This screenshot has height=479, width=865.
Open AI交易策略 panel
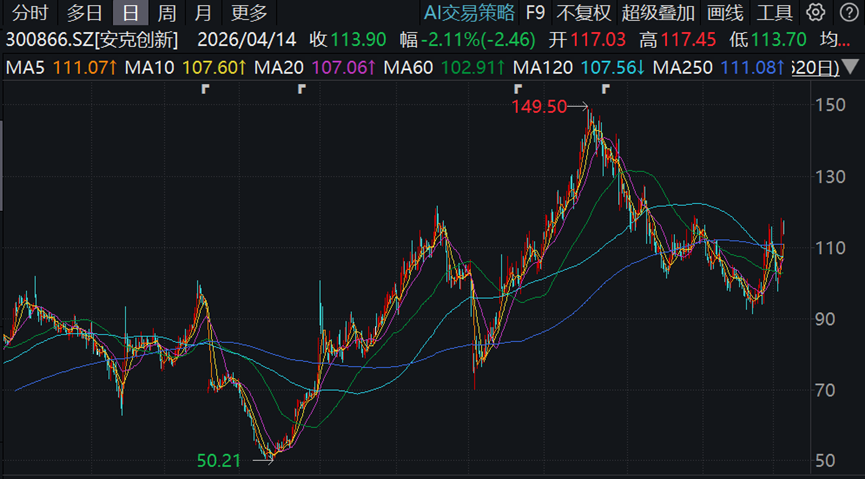[469, 12]
